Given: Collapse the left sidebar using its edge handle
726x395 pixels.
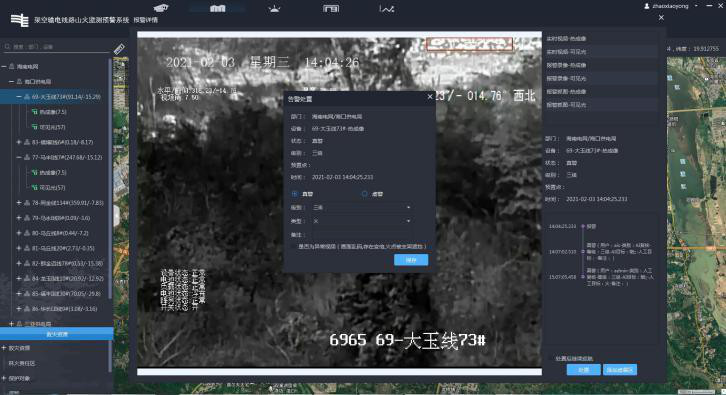Looking at the screenshot, I should coord(116,216).
